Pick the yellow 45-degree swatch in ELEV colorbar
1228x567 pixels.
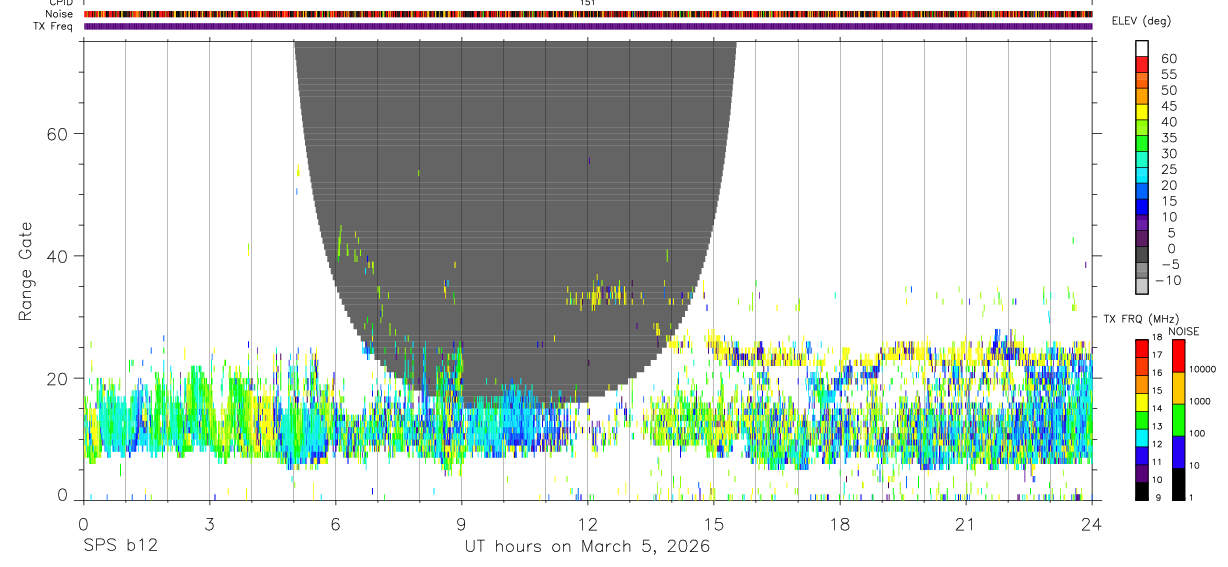pyautogui.click(x=1143, y=111)
